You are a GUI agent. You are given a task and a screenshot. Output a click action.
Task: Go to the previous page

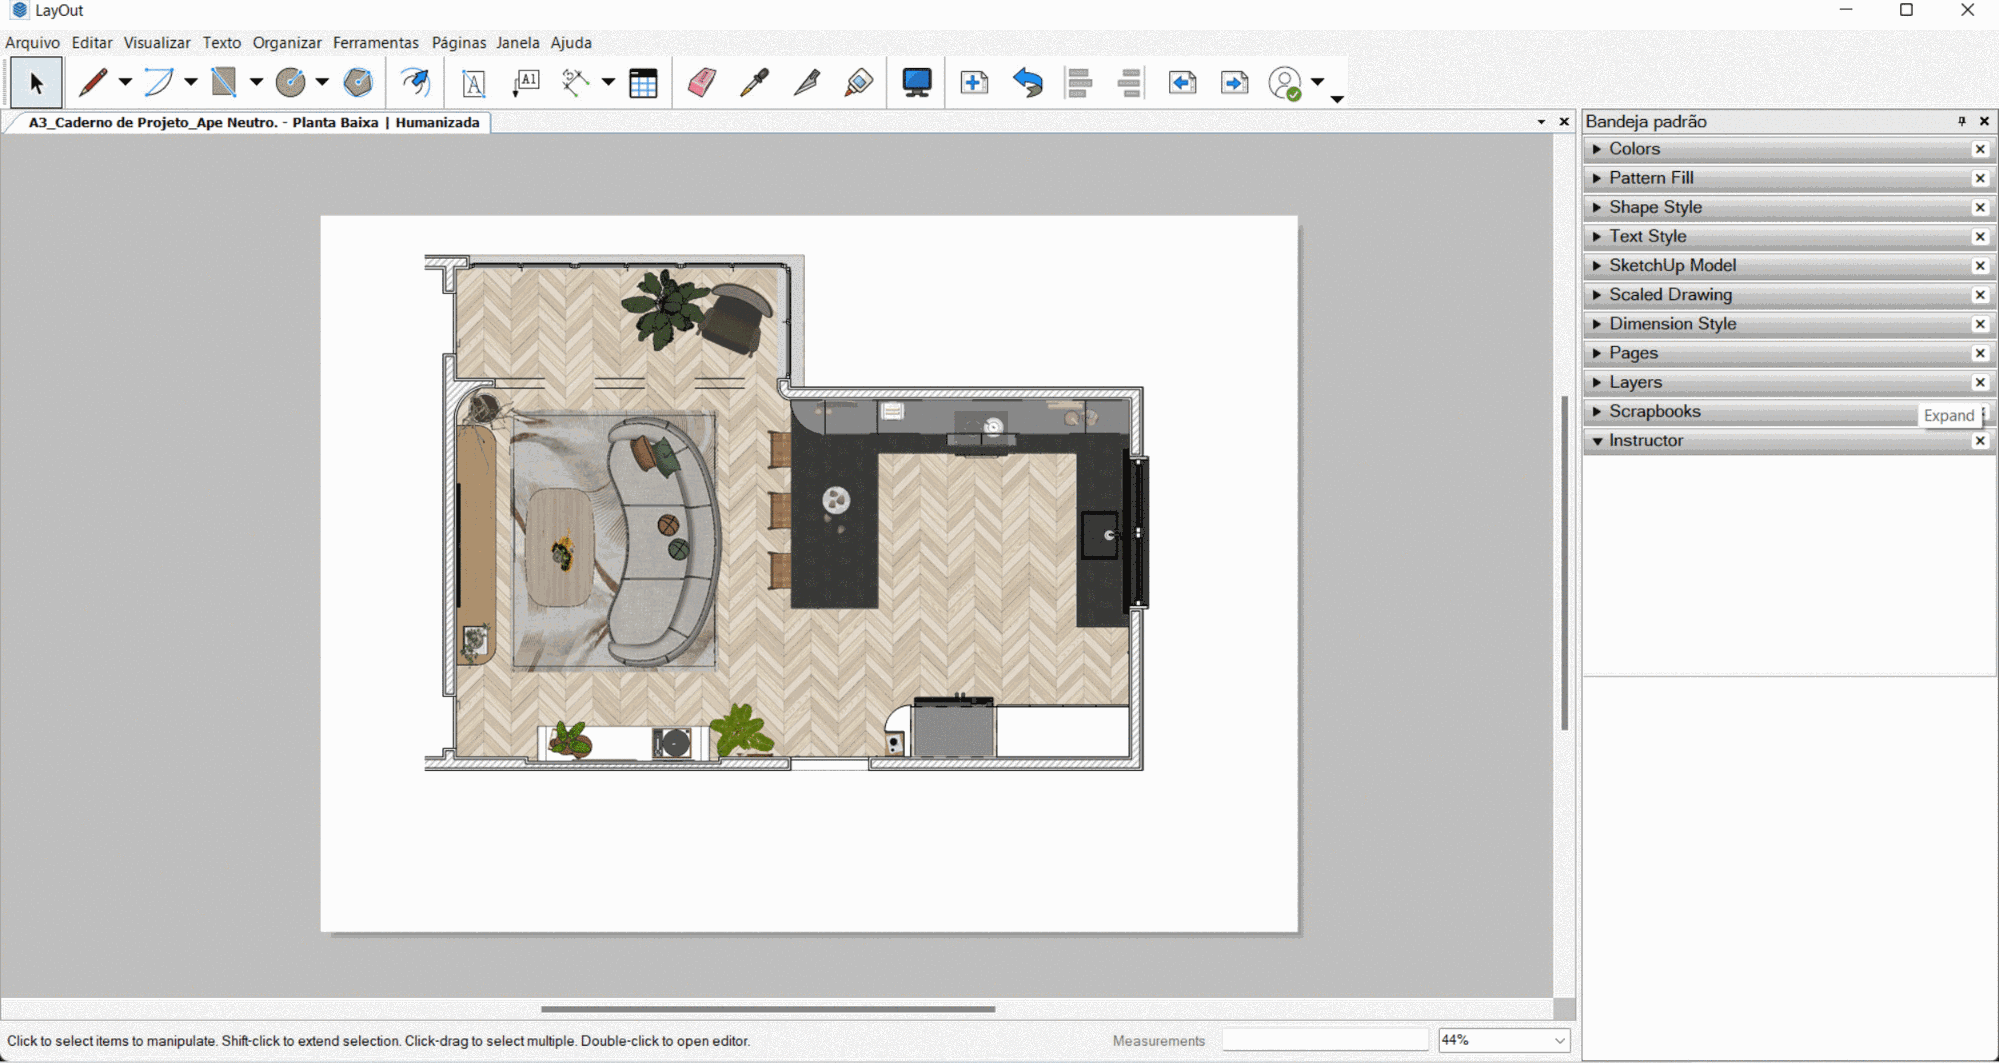(x=1182, y=82)
